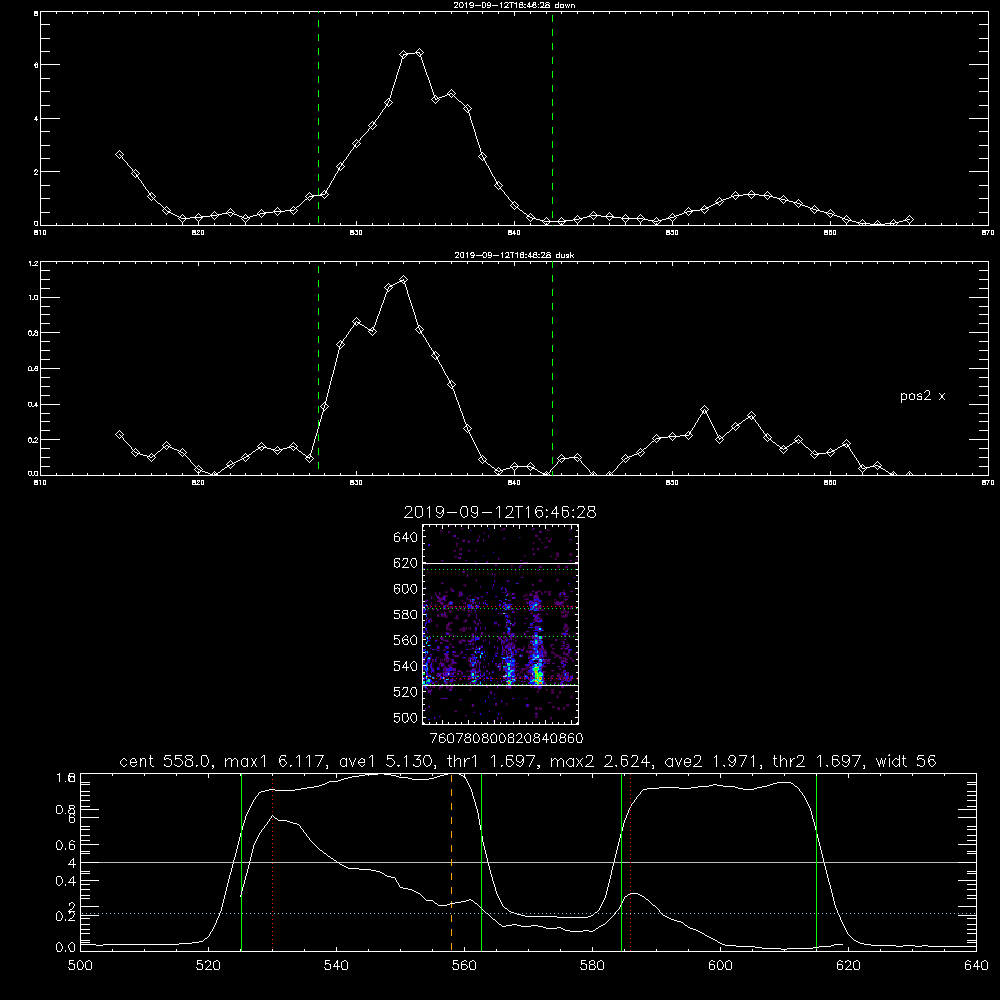Select the 'max2 2.624' value
The image size is (1000, 1000).
tap(600, 761)
